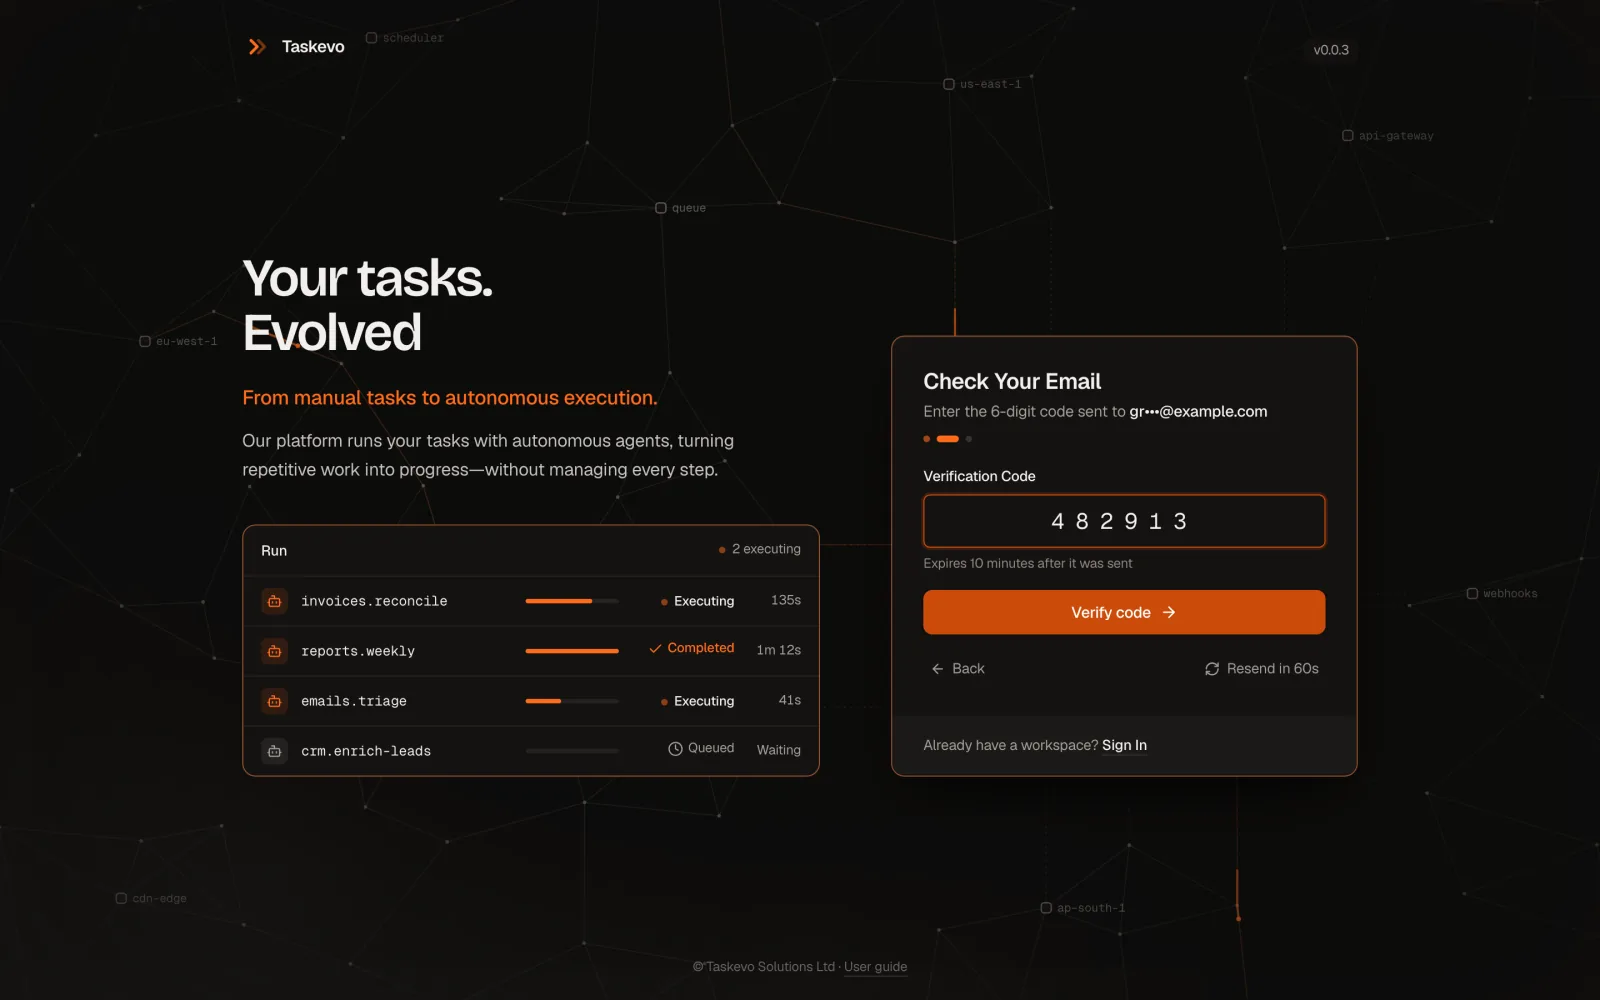Go Back to the previous step
Image resolution: width=1600 pixels, height=1000 pixels.
tap(958, 669)
